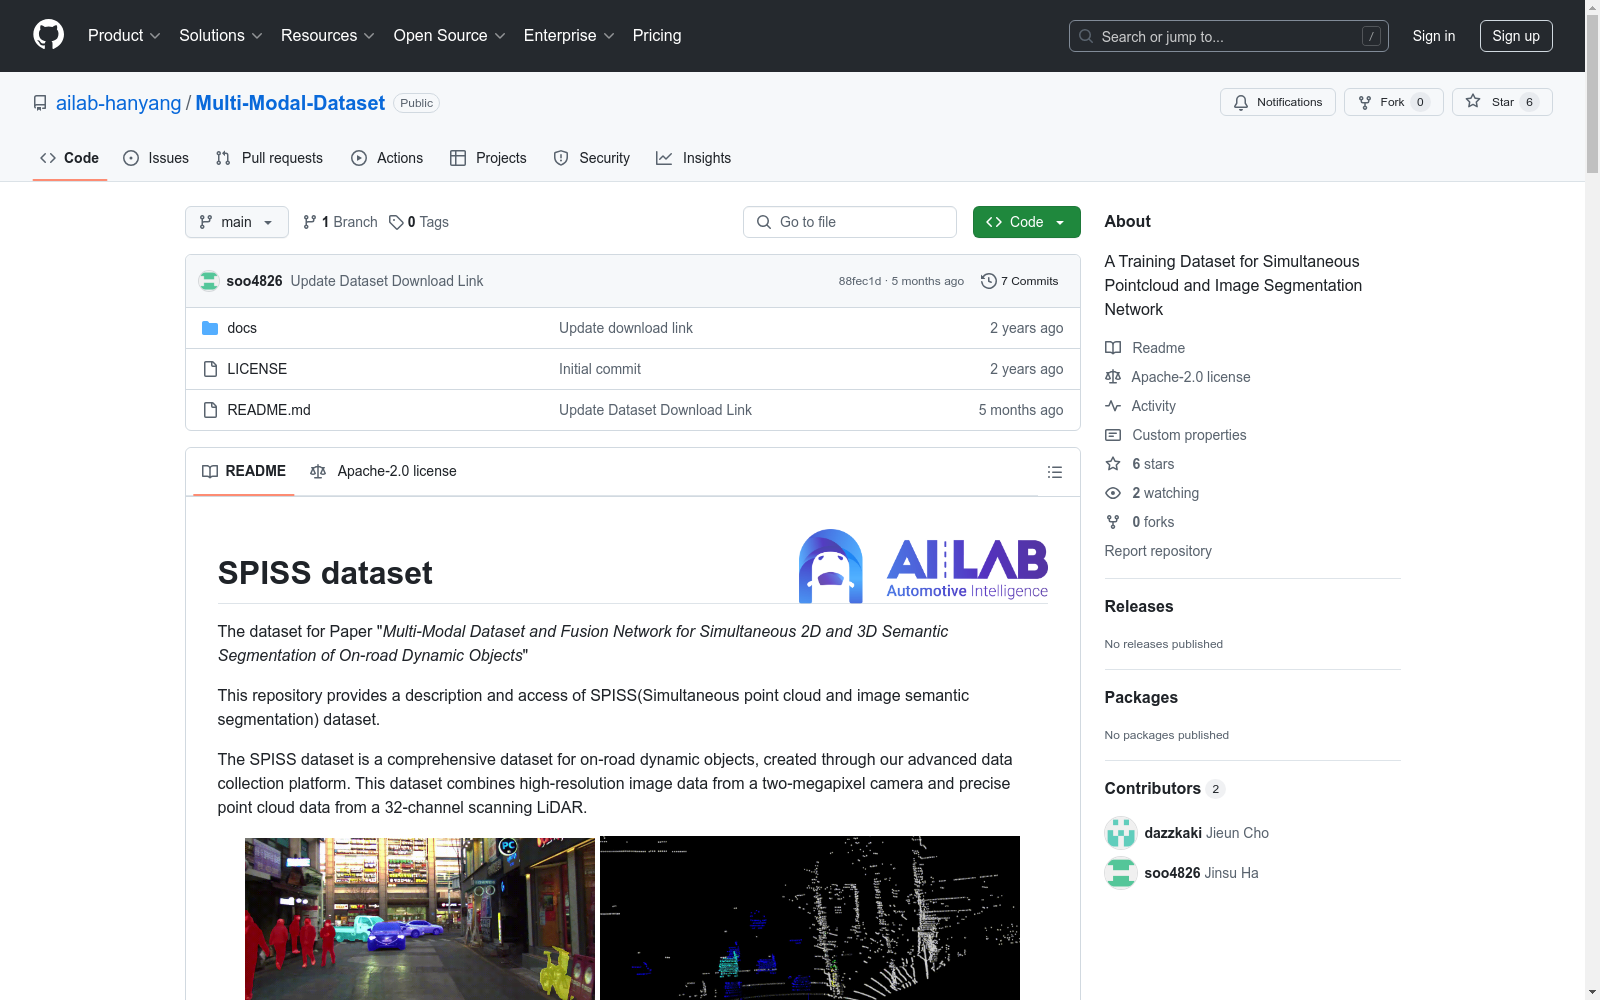
Task: Open the 7 Commits history link
Action: pyautogui.click(x=1020, y=281)
